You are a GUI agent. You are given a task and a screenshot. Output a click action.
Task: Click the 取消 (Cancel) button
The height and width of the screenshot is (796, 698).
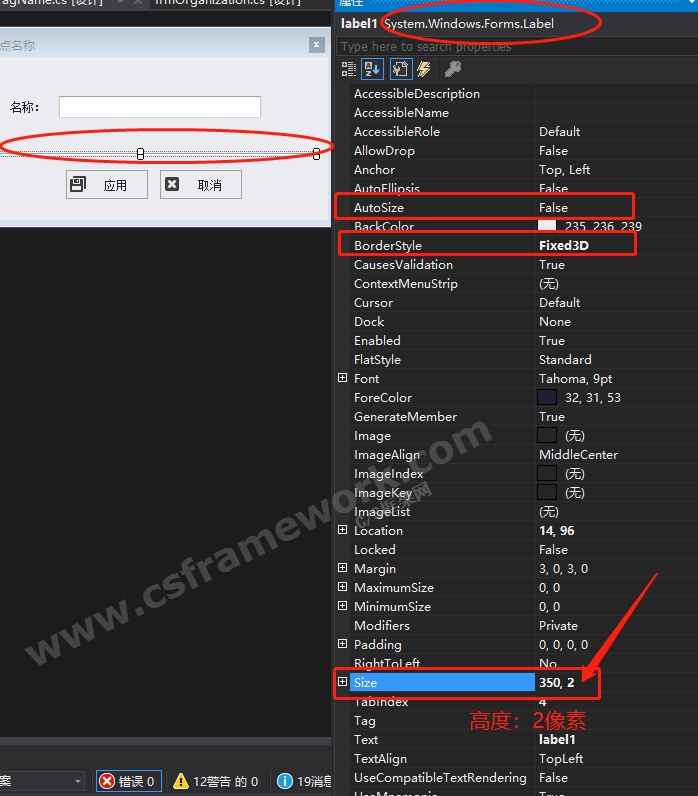tap(200, 185)
